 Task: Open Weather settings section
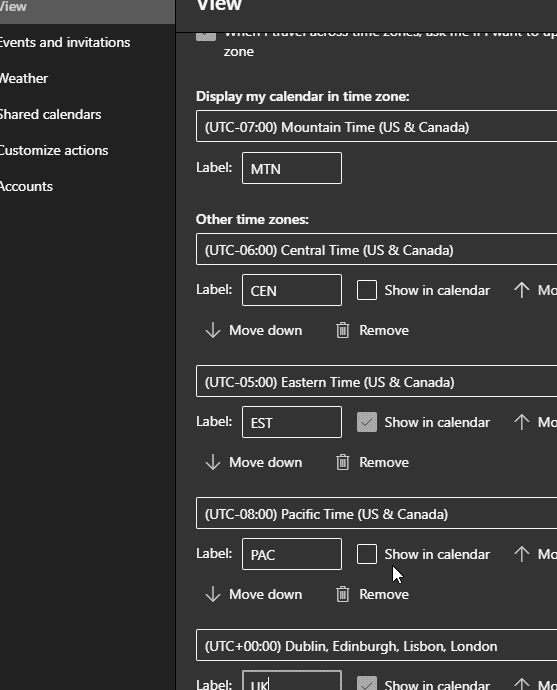pyautogui.click(x=24, y=78)
